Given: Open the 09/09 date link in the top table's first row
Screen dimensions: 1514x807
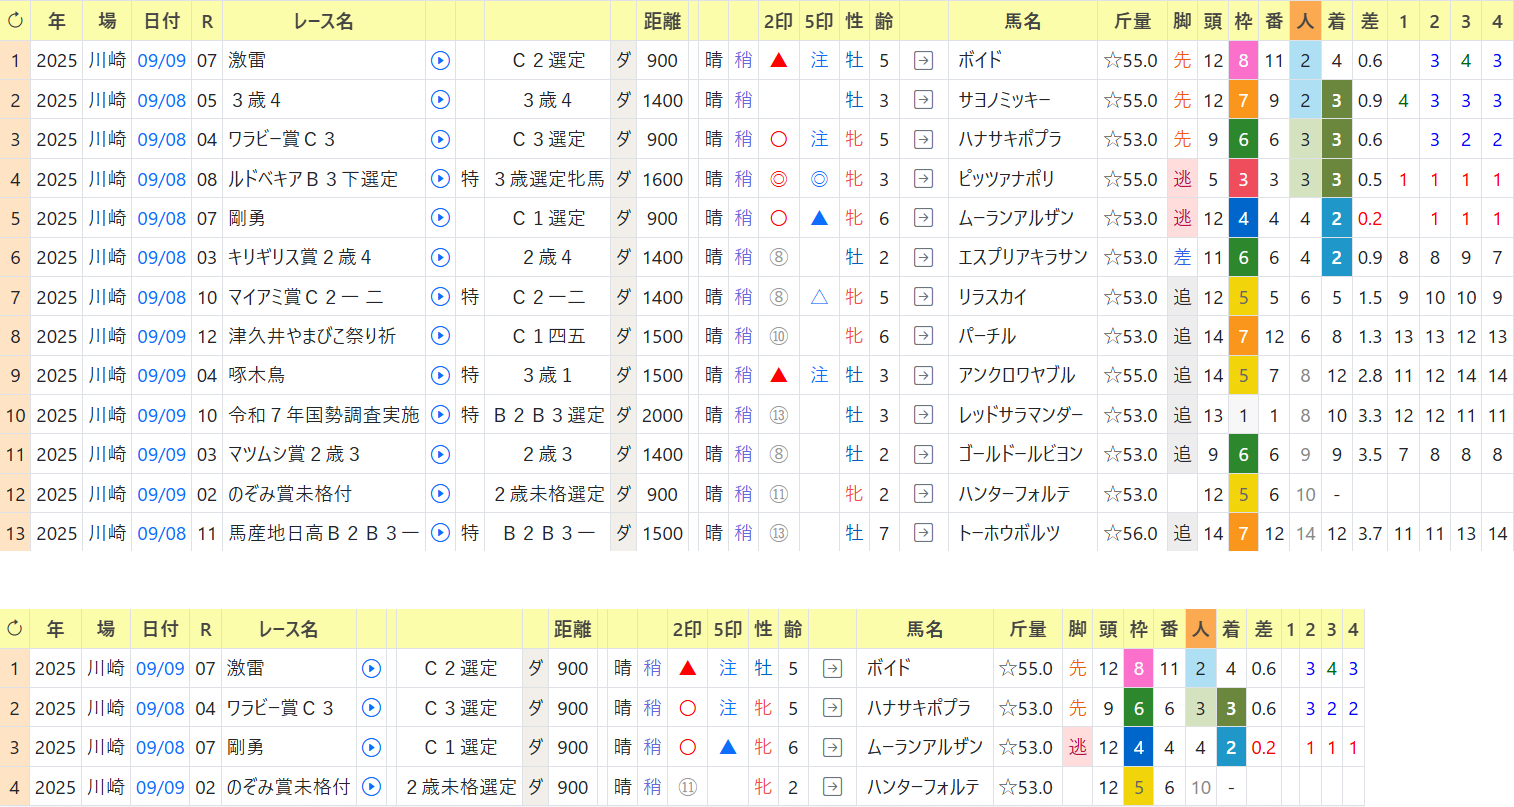Looking at the screenshot, I should point(161,60).
